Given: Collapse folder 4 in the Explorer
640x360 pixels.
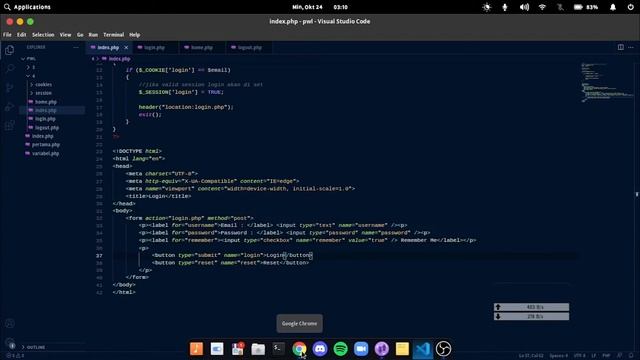Looking at the screenshot, I should coord(31,76).
